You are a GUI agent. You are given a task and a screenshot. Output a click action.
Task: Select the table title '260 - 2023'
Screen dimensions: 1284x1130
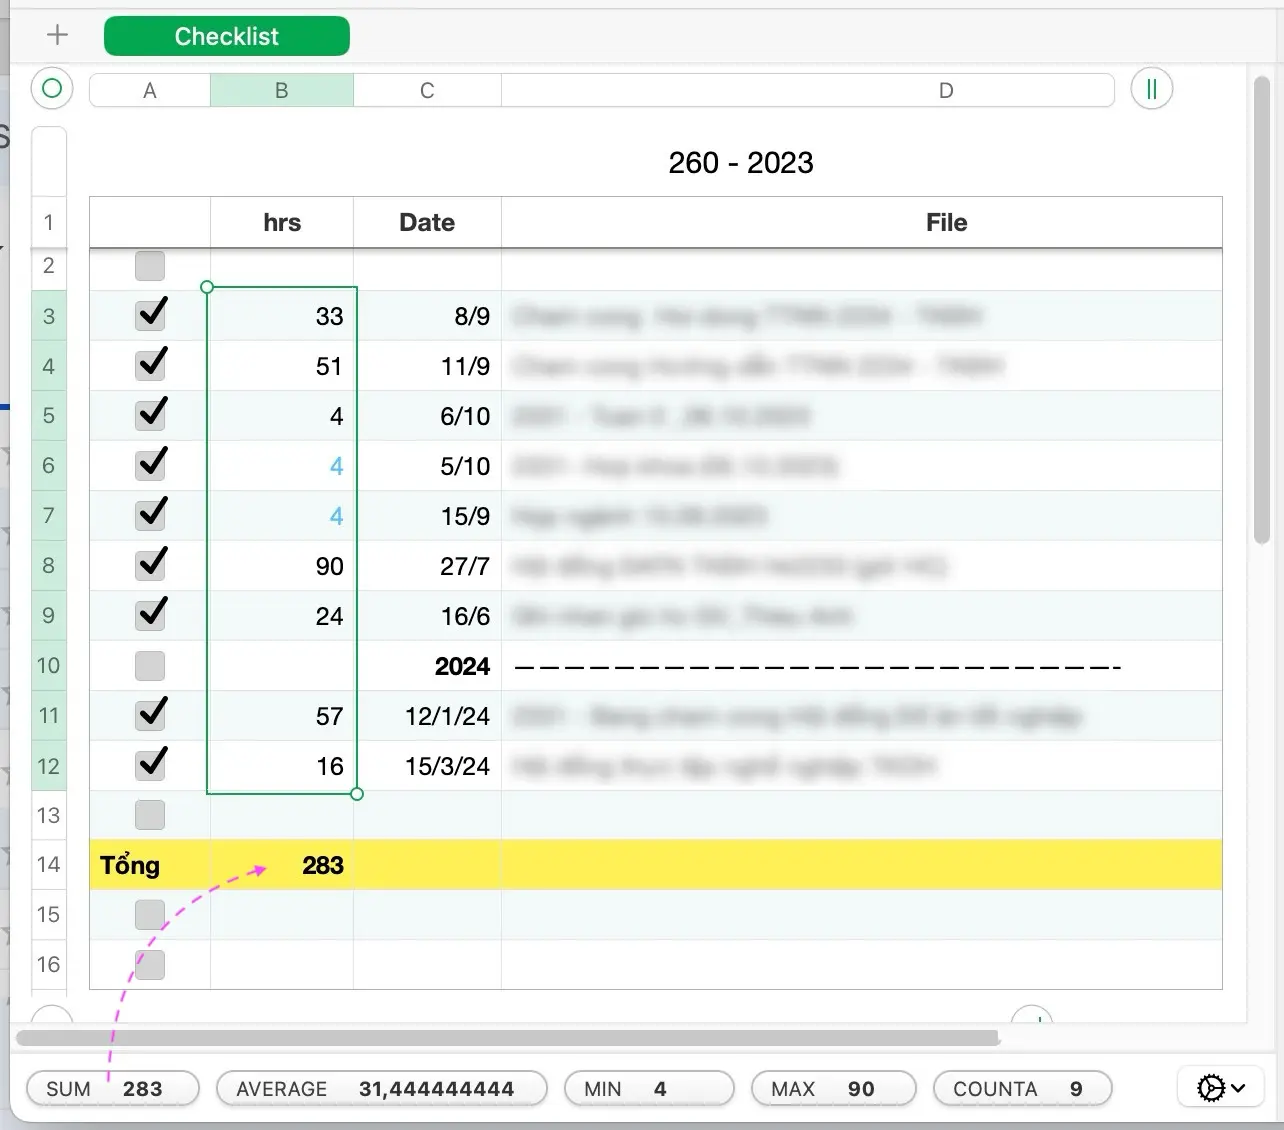coord(741,163)
